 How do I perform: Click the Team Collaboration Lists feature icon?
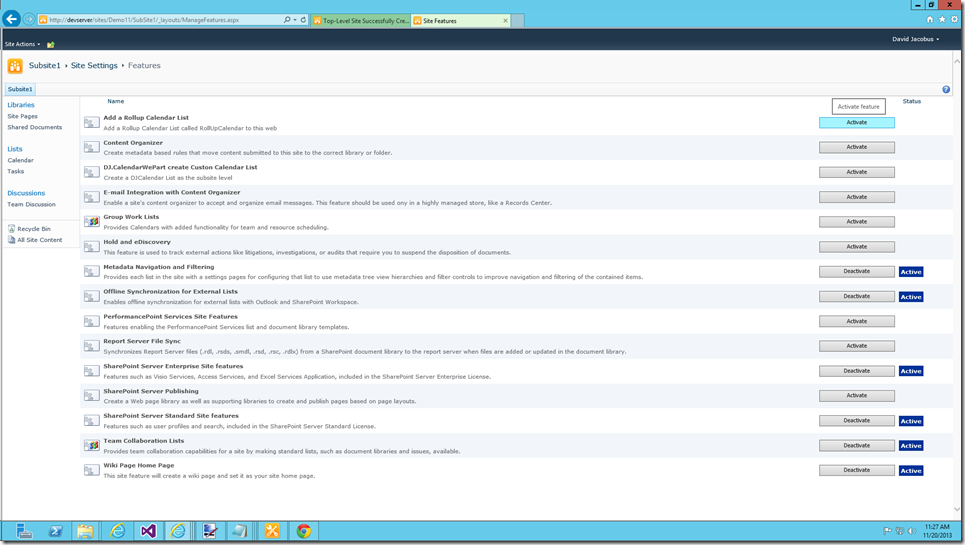[92, 445]
